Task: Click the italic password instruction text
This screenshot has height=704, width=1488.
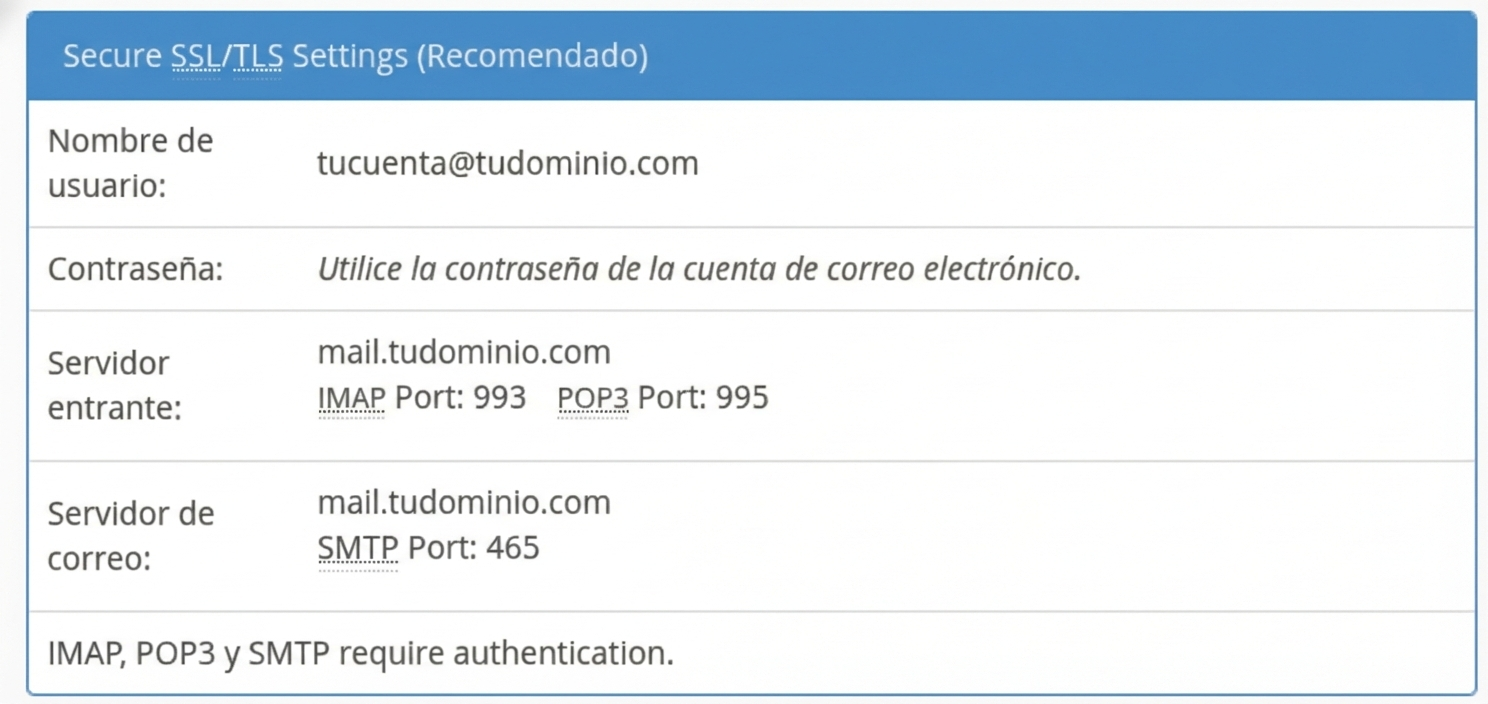Action: 699,270
